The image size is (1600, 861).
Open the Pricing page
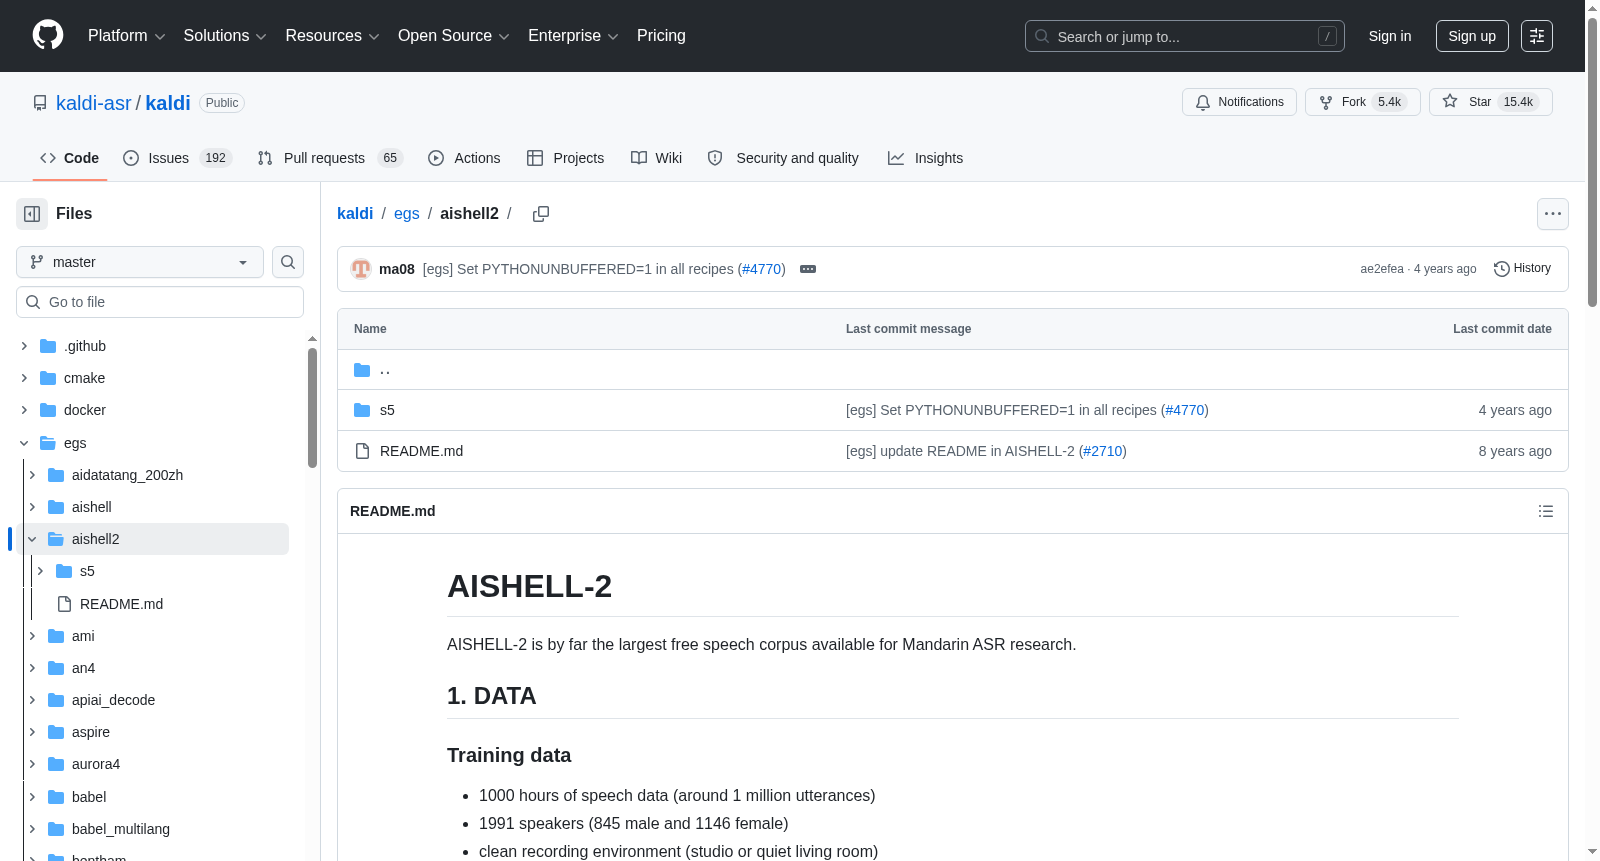pyautogui.click(x=661, y=36)
